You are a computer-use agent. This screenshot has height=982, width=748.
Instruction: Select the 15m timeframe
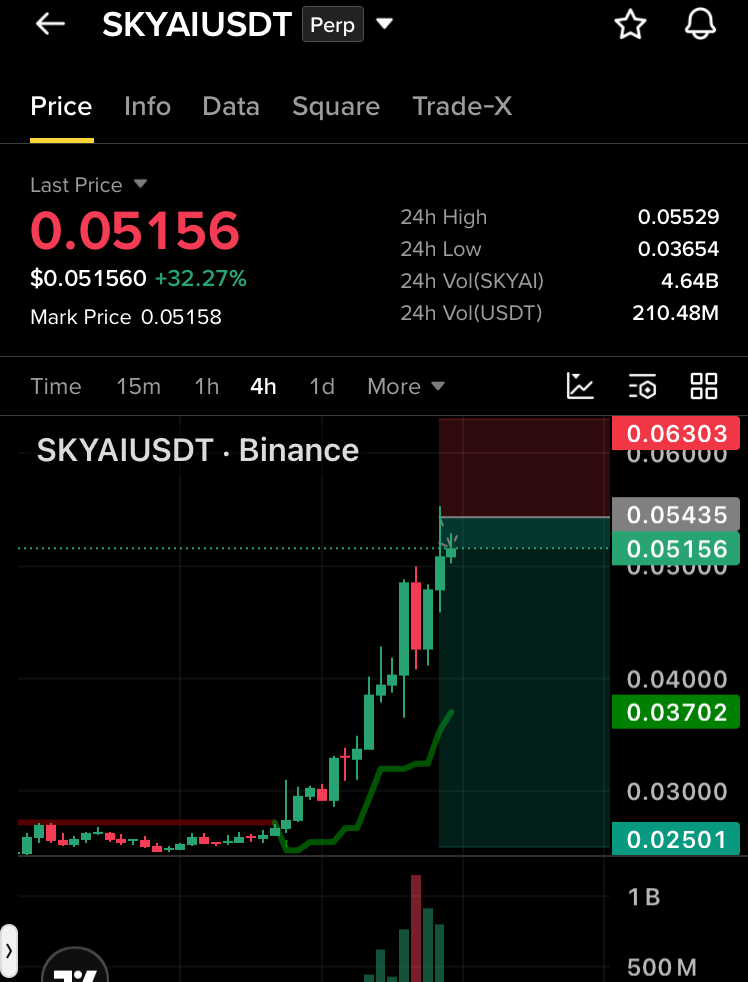[138, 386]
